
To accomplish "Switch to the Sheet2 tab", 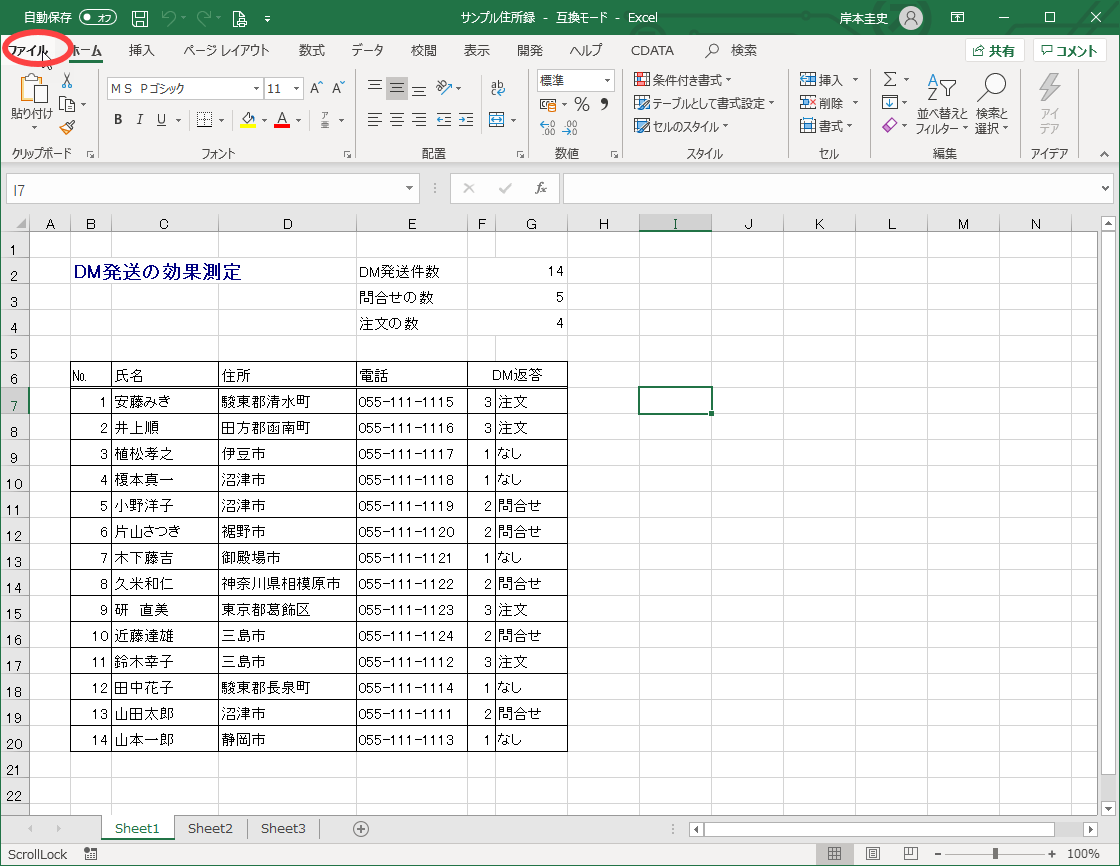I will pyautogui.click(x=210, y=828).
